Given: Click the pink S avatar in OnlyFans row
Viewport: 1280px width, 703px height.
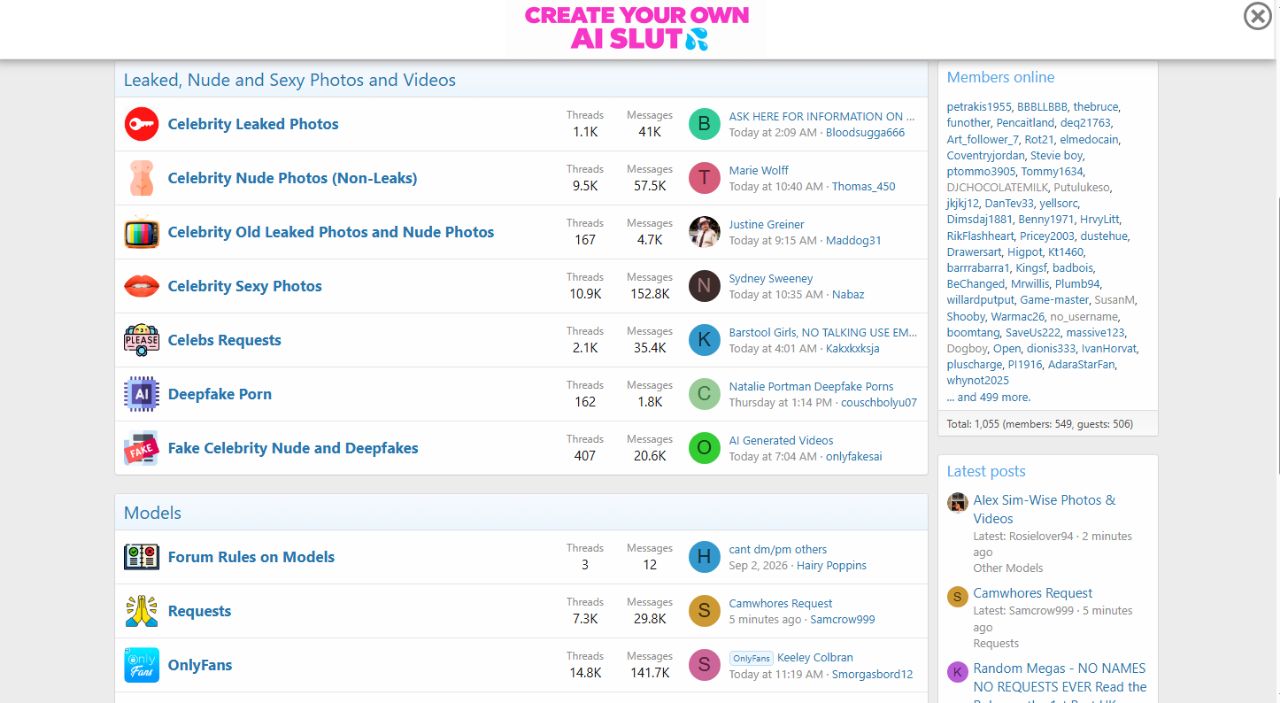Looking at the screenshot, I should (704, 665).
